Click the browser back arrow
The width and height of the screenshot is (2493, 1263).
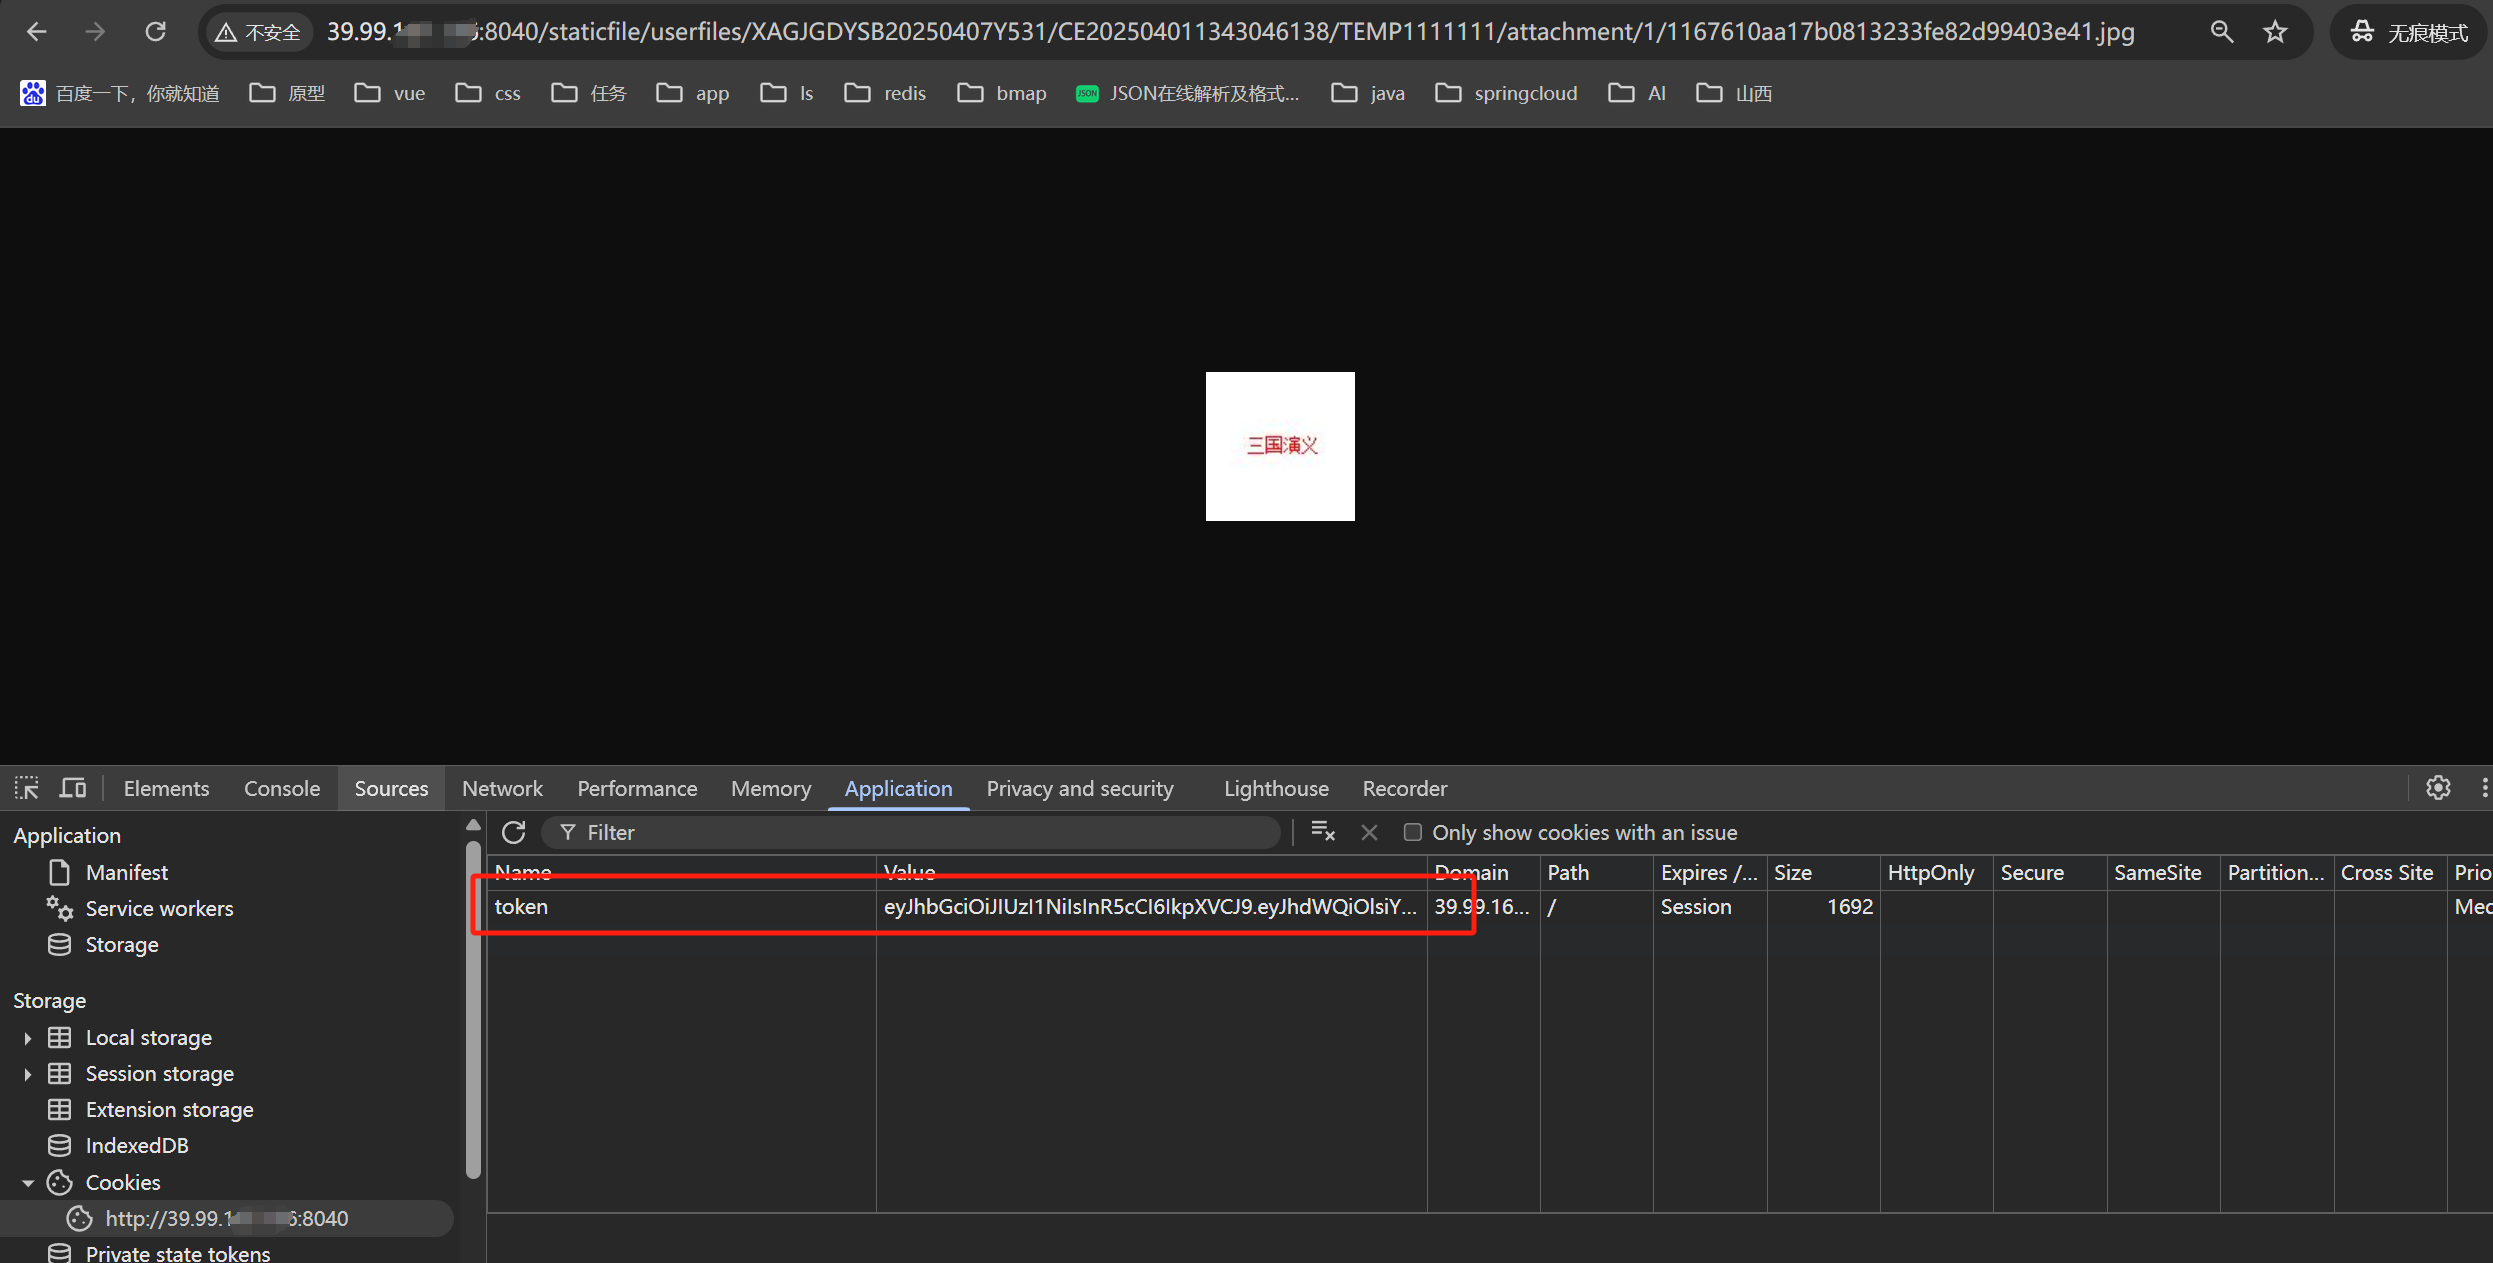coord(37,32)
